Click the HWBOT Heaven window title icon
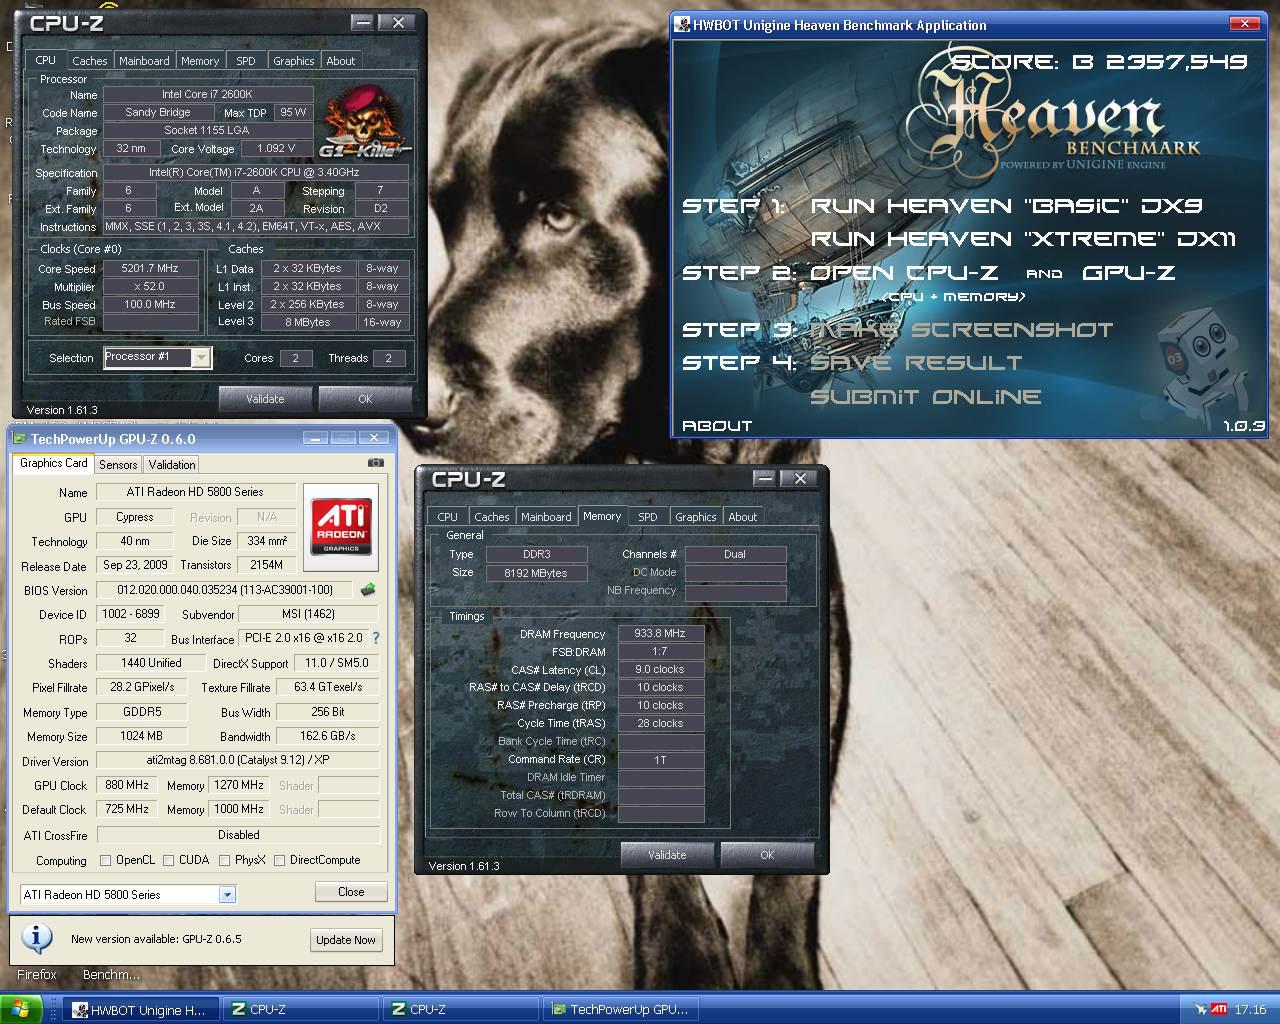 [682, 25]
